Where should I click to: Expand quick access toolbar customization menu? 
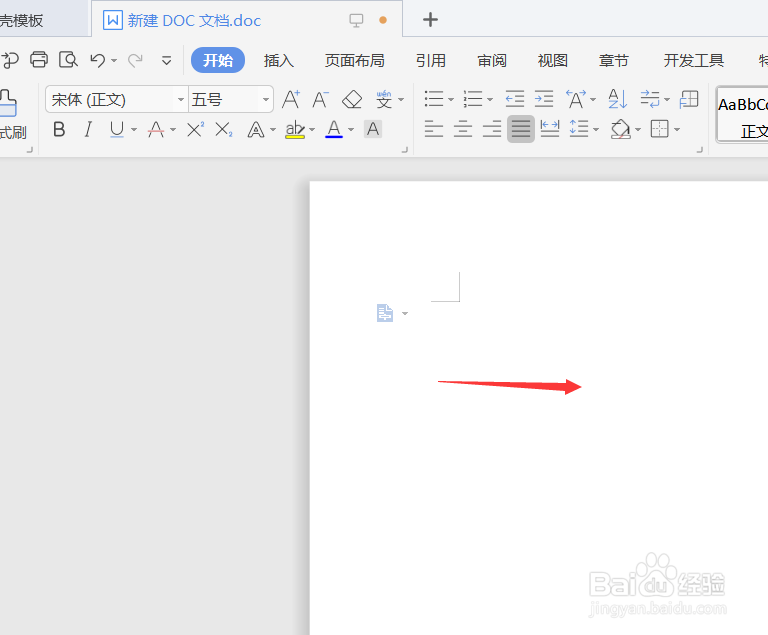click(x=167, y=61)
